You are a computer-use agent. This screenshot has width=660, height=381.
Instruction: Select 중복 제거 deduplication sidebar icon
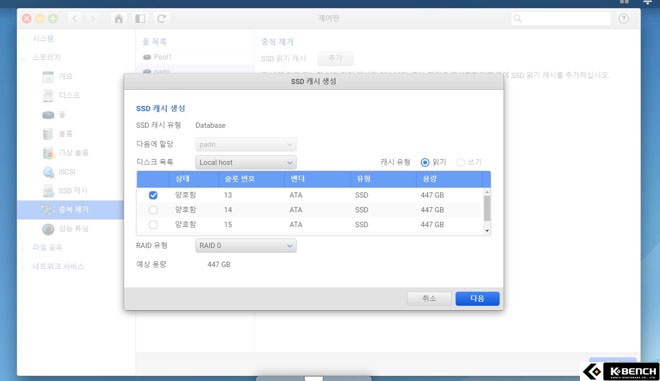pyautogui.click(x=48, y=210)
